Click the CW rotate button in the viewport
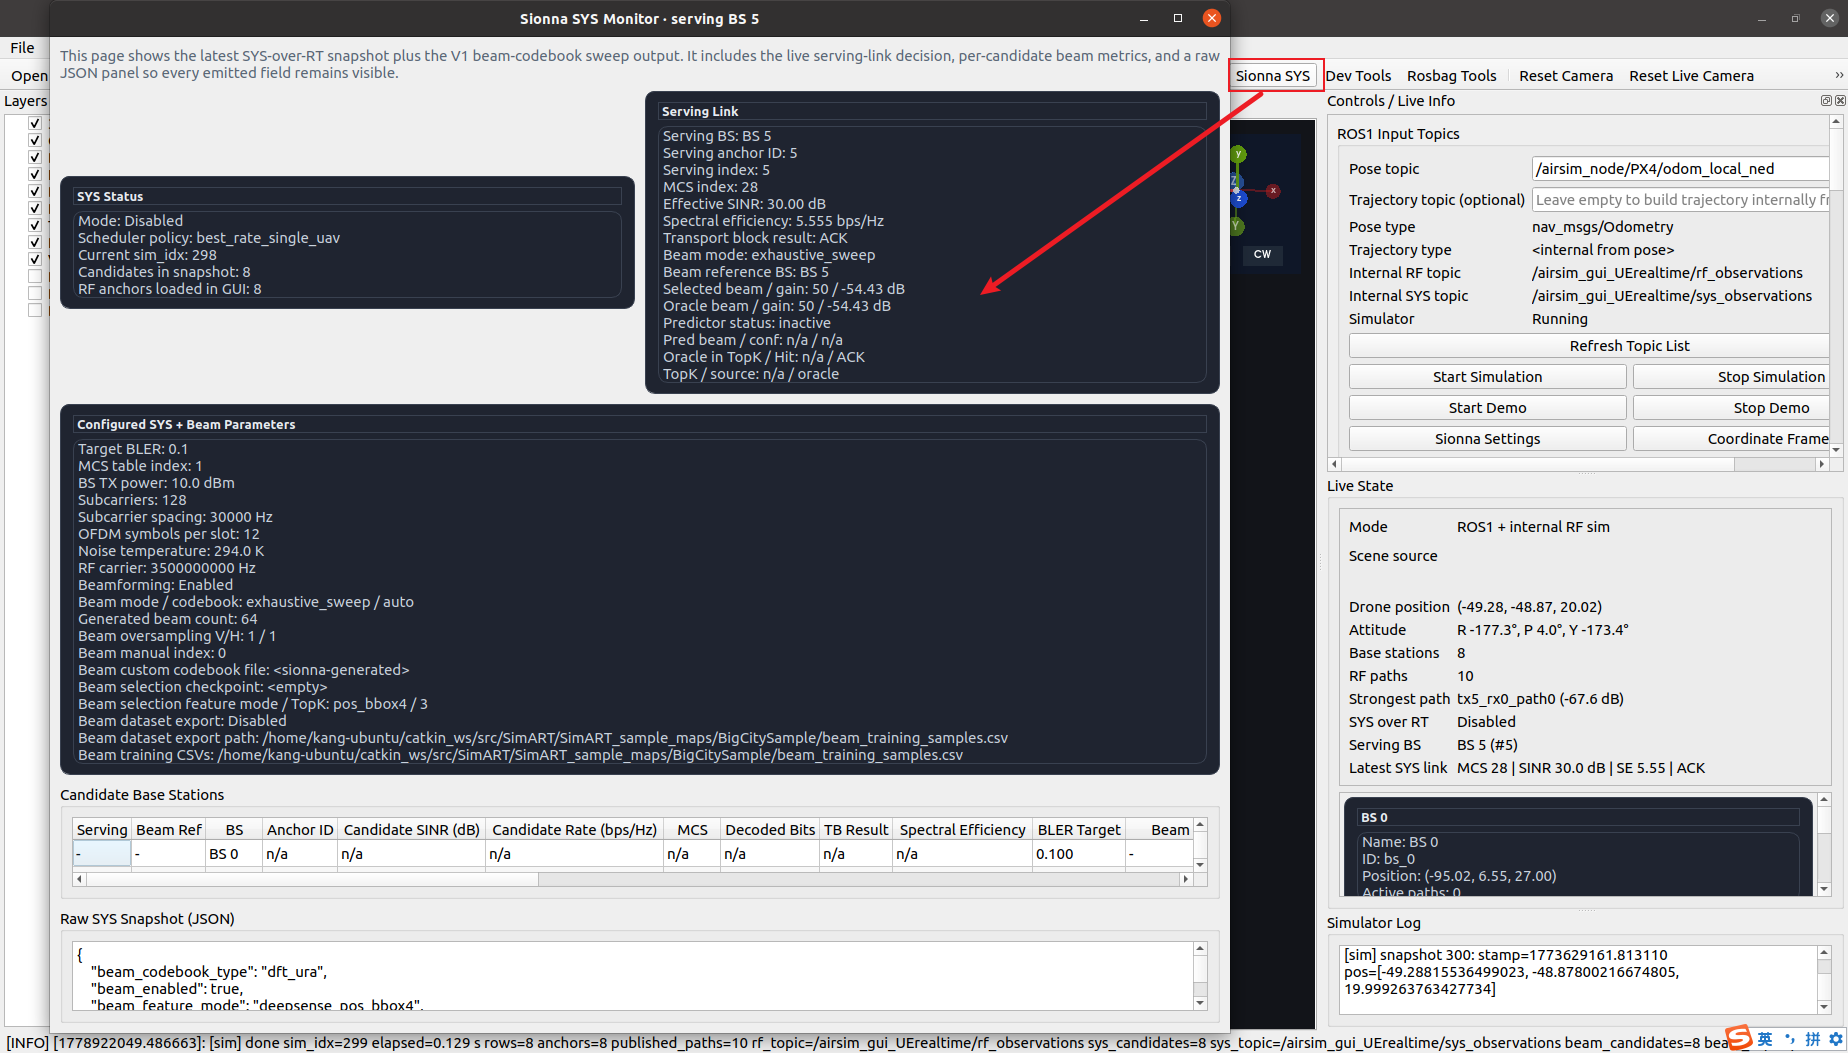This screenshot has height=1053, width=1848. 1263,254
